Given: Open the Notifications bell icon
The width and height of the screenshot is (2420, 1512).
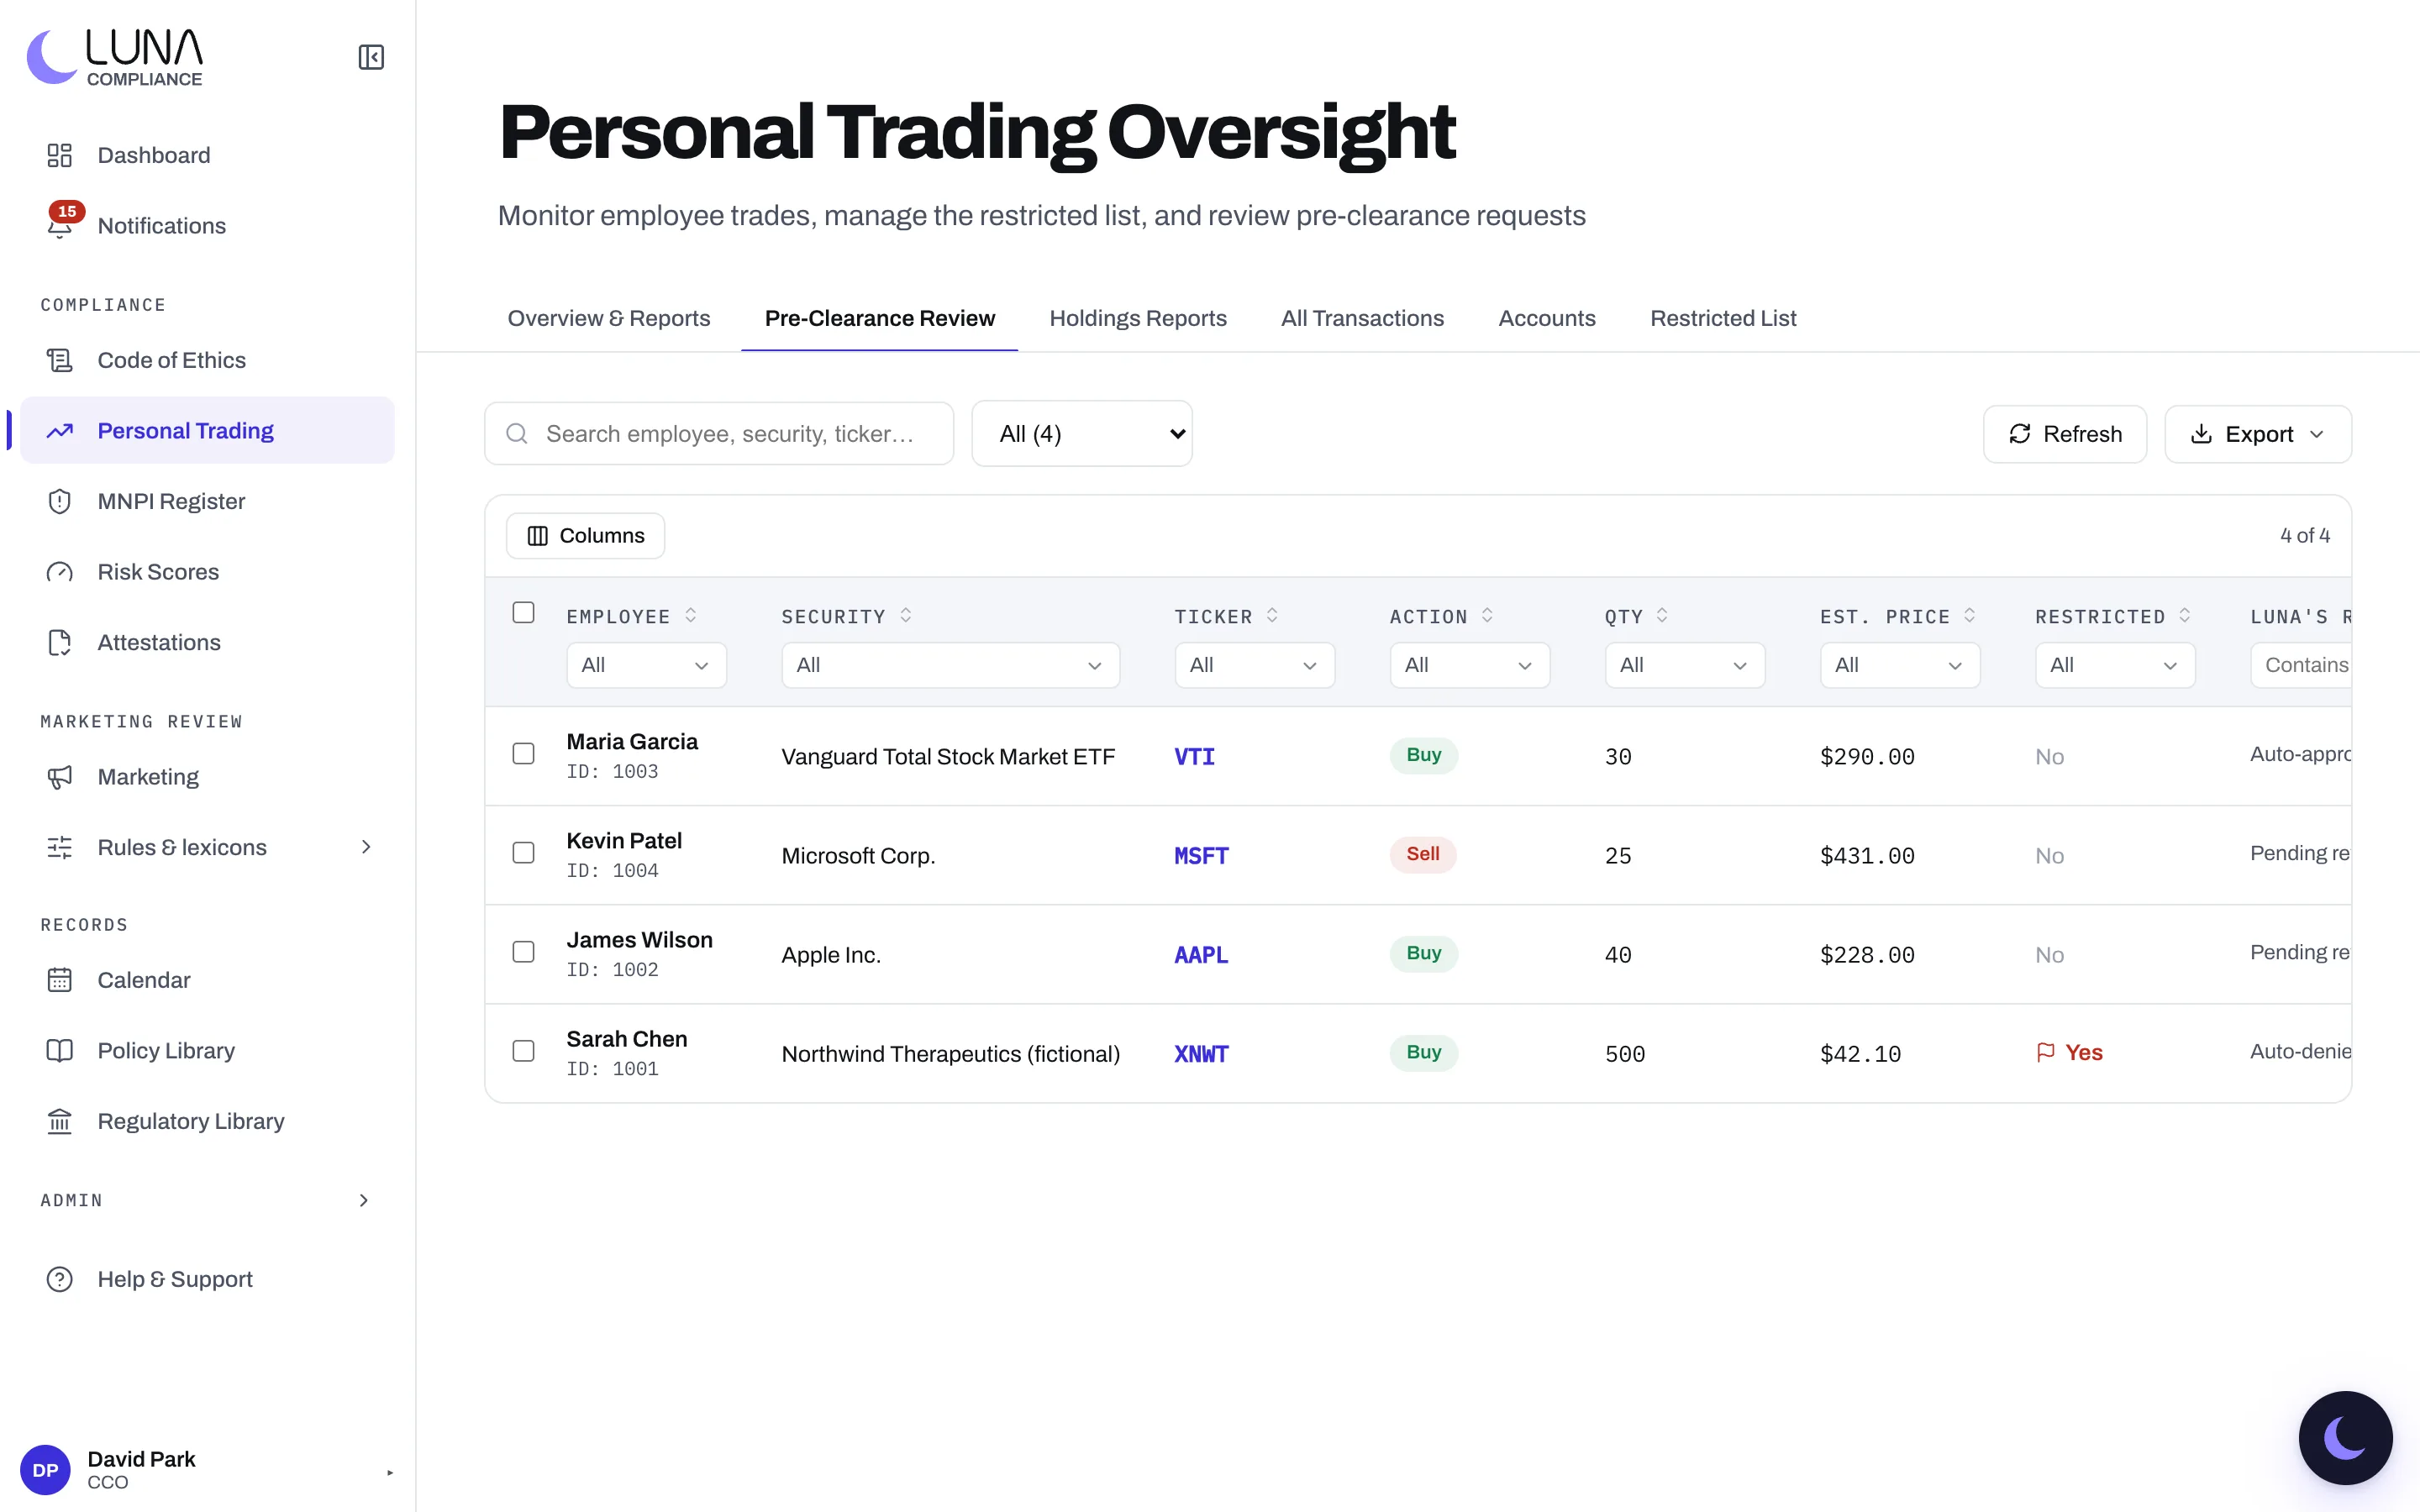Looking at the screenshot, I should pyautogui.click(x=60, y=226).
